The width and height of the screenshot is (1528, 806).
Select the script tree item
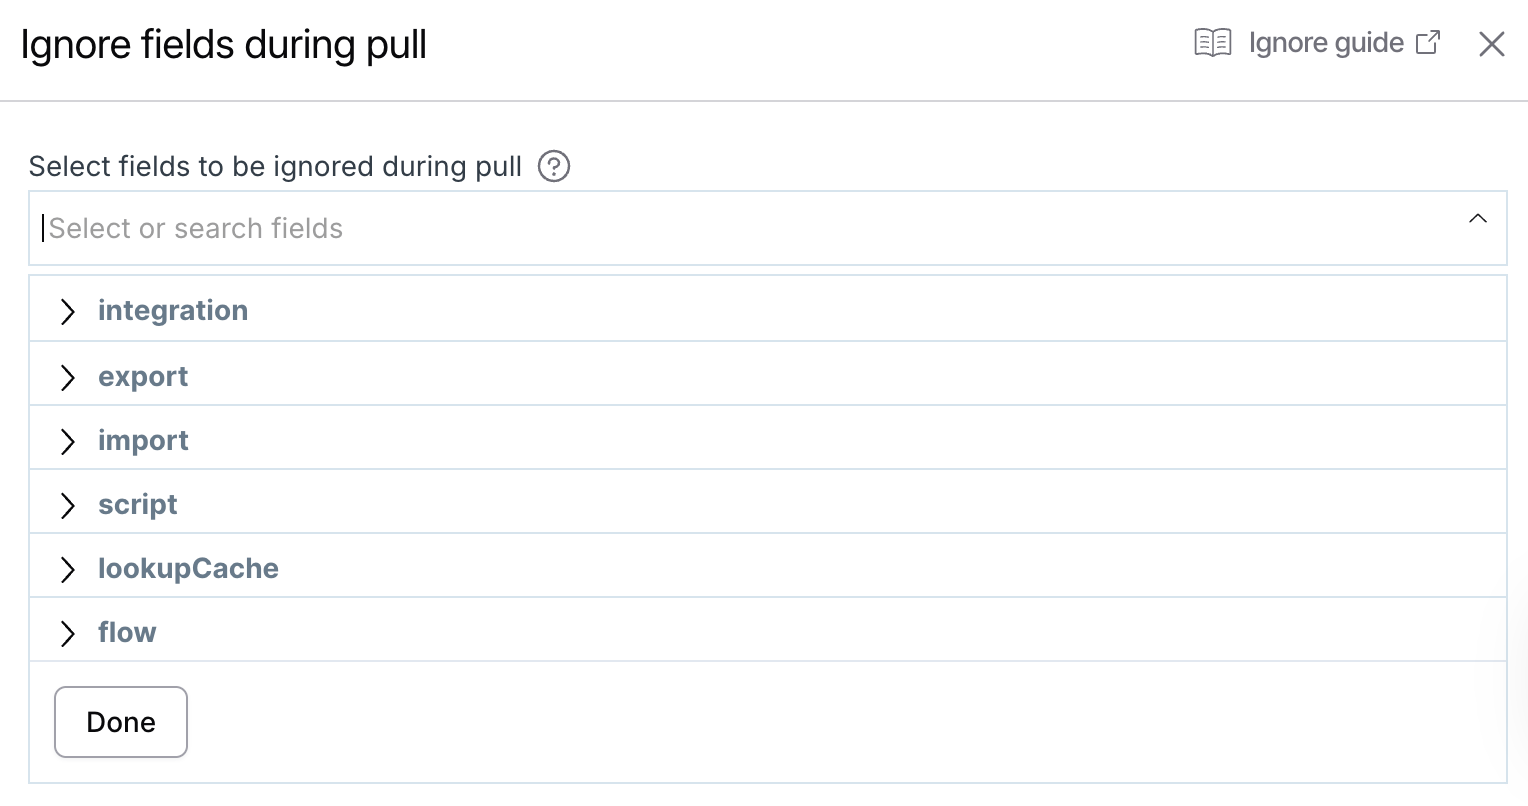[x=137, y=504]
